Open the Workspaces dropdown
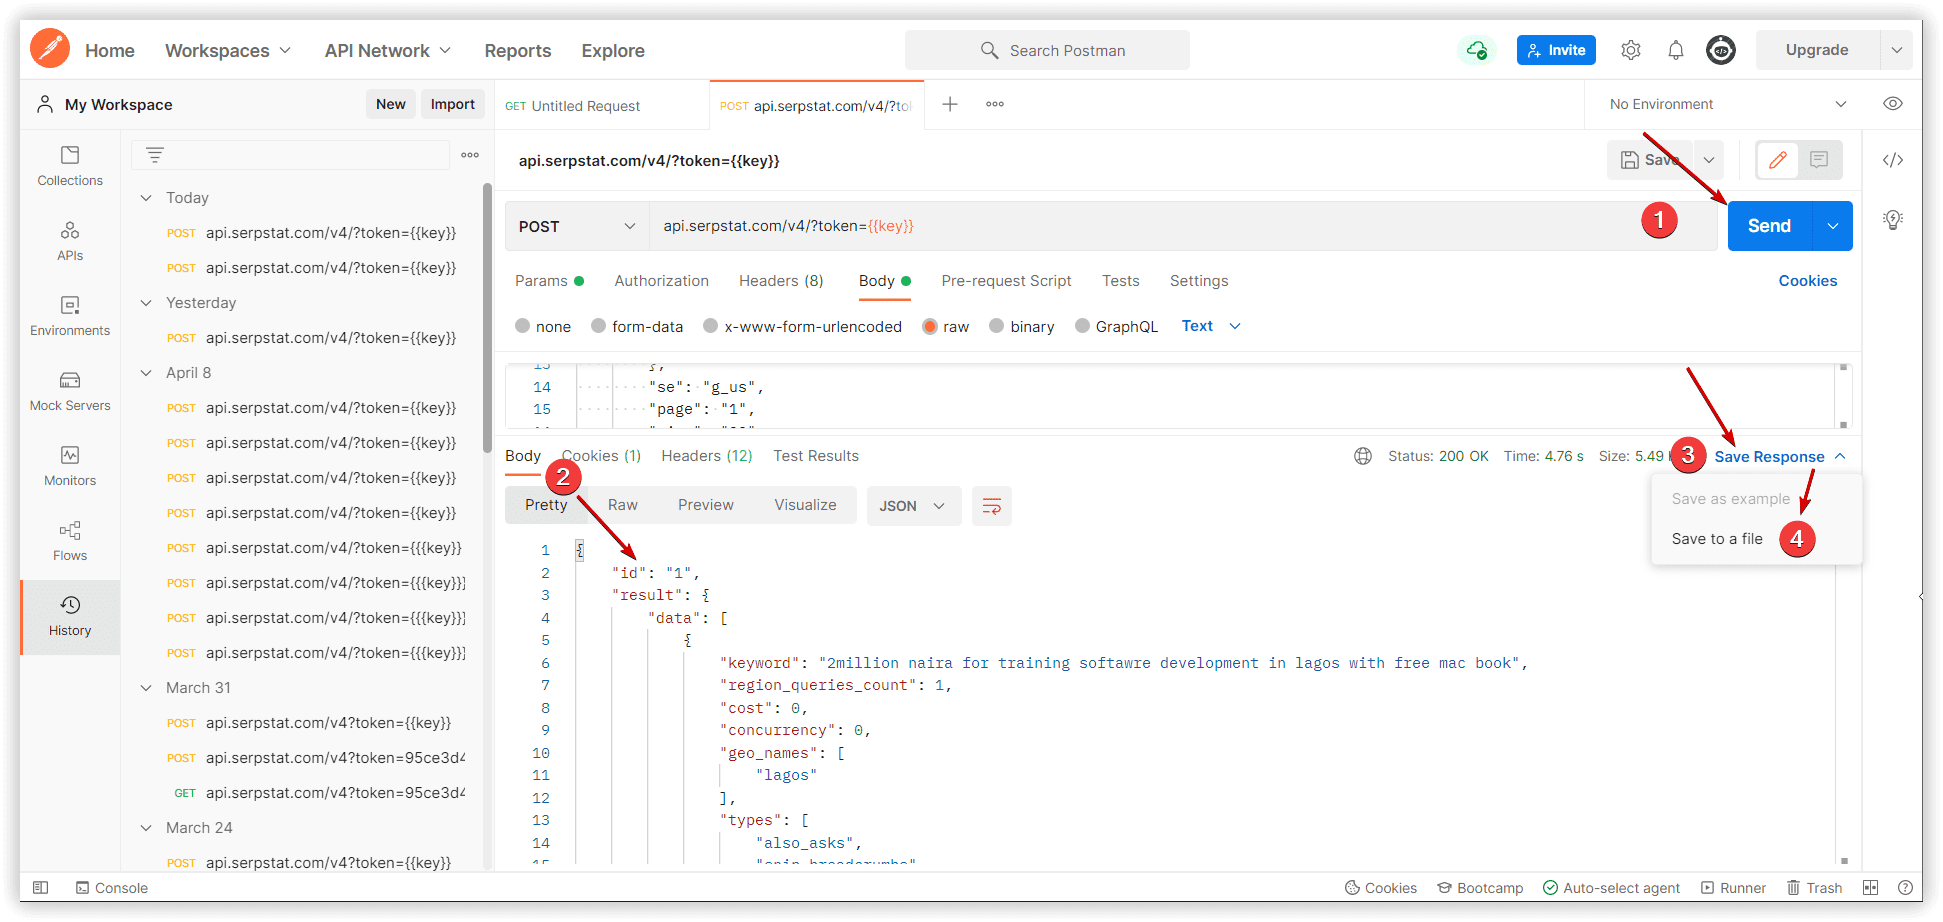Screen dimensions: 1943x922 pyautogui.click(x=228, y=50)
